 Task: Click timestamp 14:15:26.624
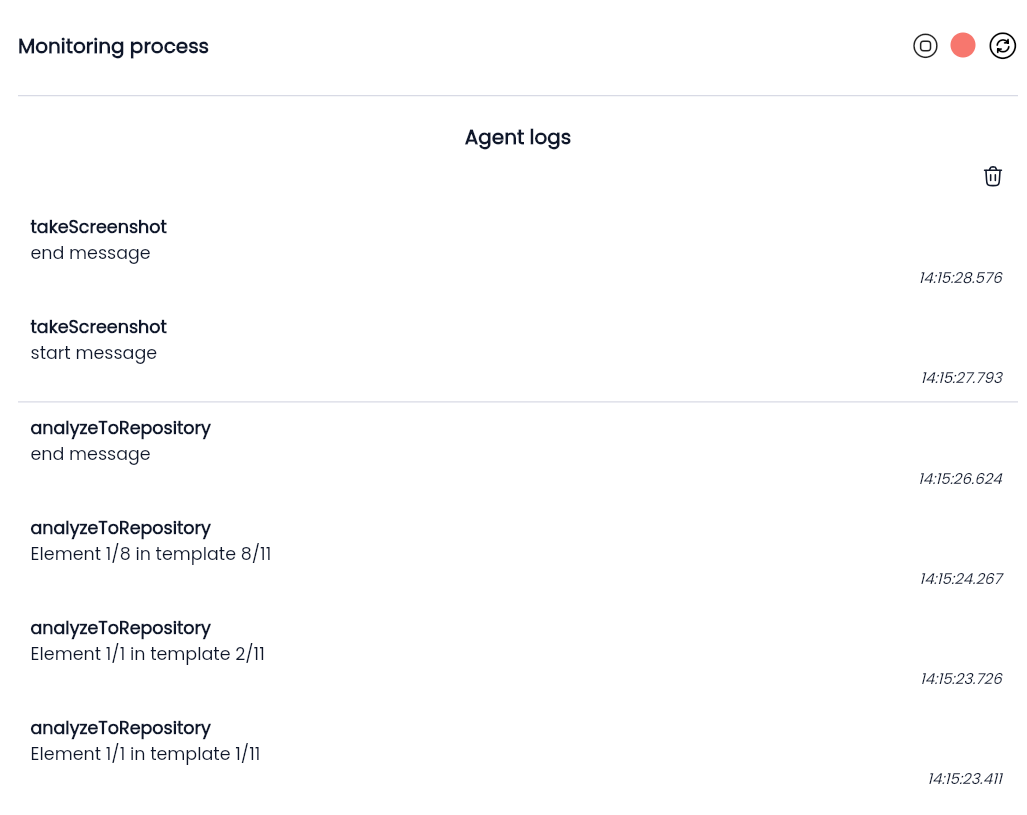960,479
